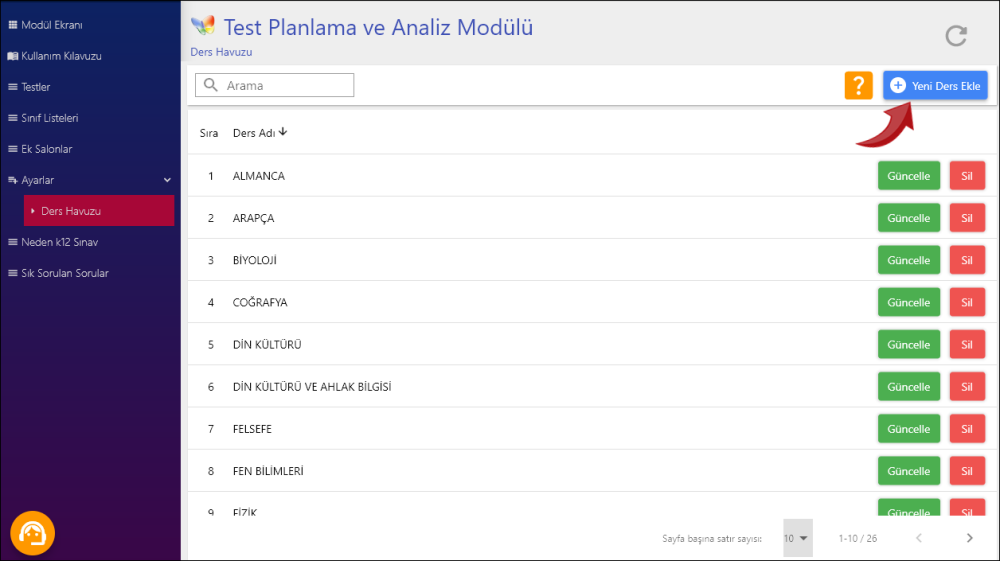Open Kullanım Kılavuzu menu item
The height and width of the screenshot is (561, 1000).
click(x=61, y=56)
